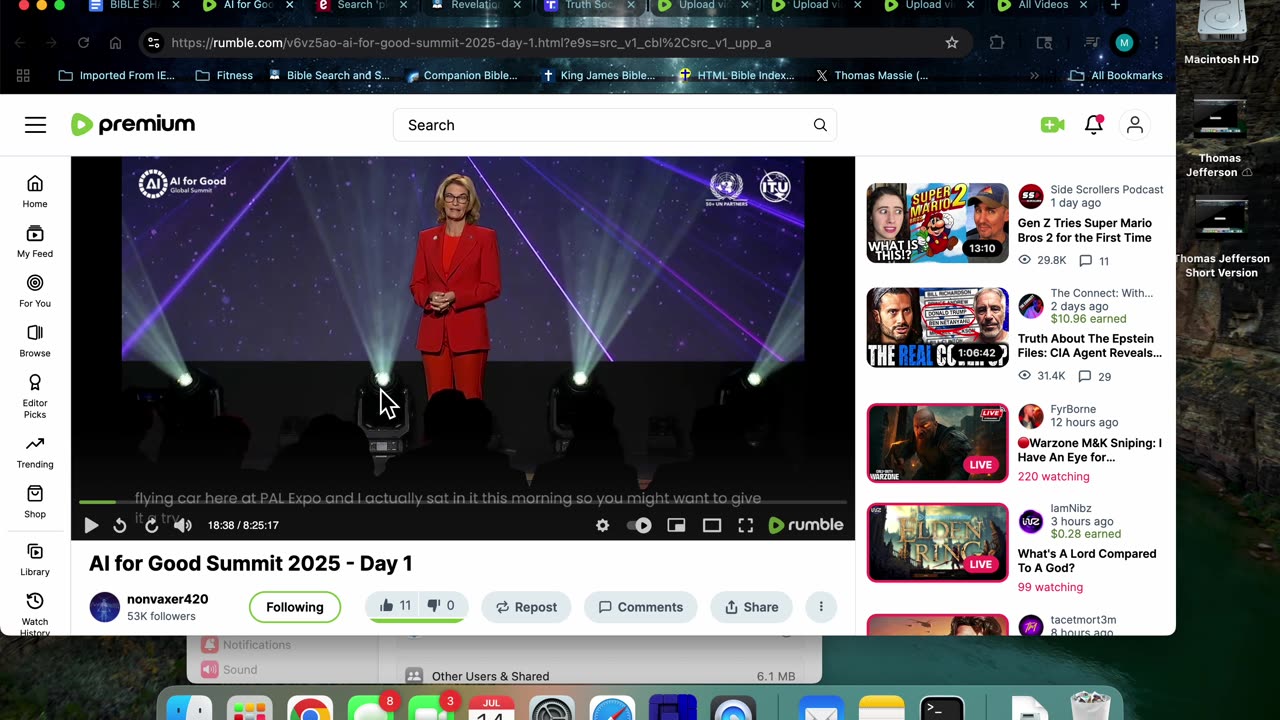
Task: Open the notifications bell
Action: pos(1093,125)
